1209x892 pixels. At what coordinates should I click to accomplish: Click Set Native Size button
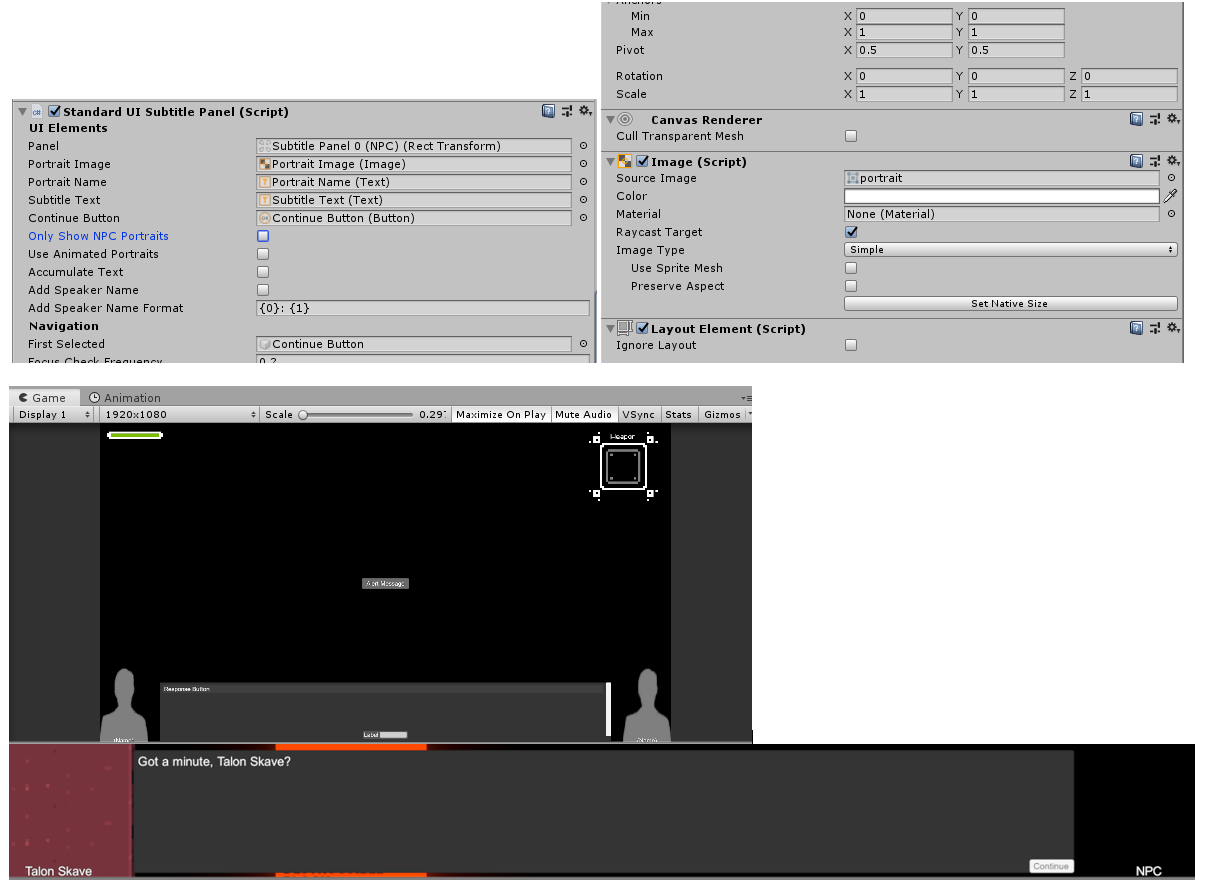1010,304
